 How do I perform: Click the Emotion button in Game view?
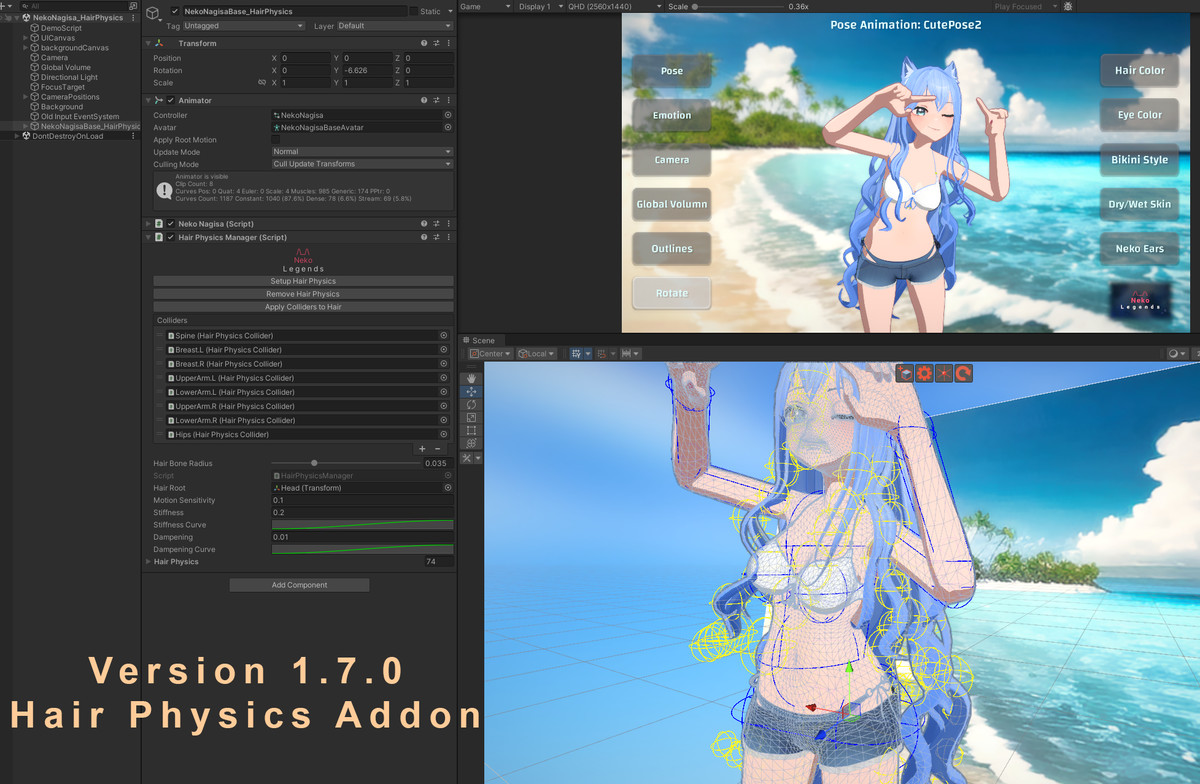click(x=672, y=116)
